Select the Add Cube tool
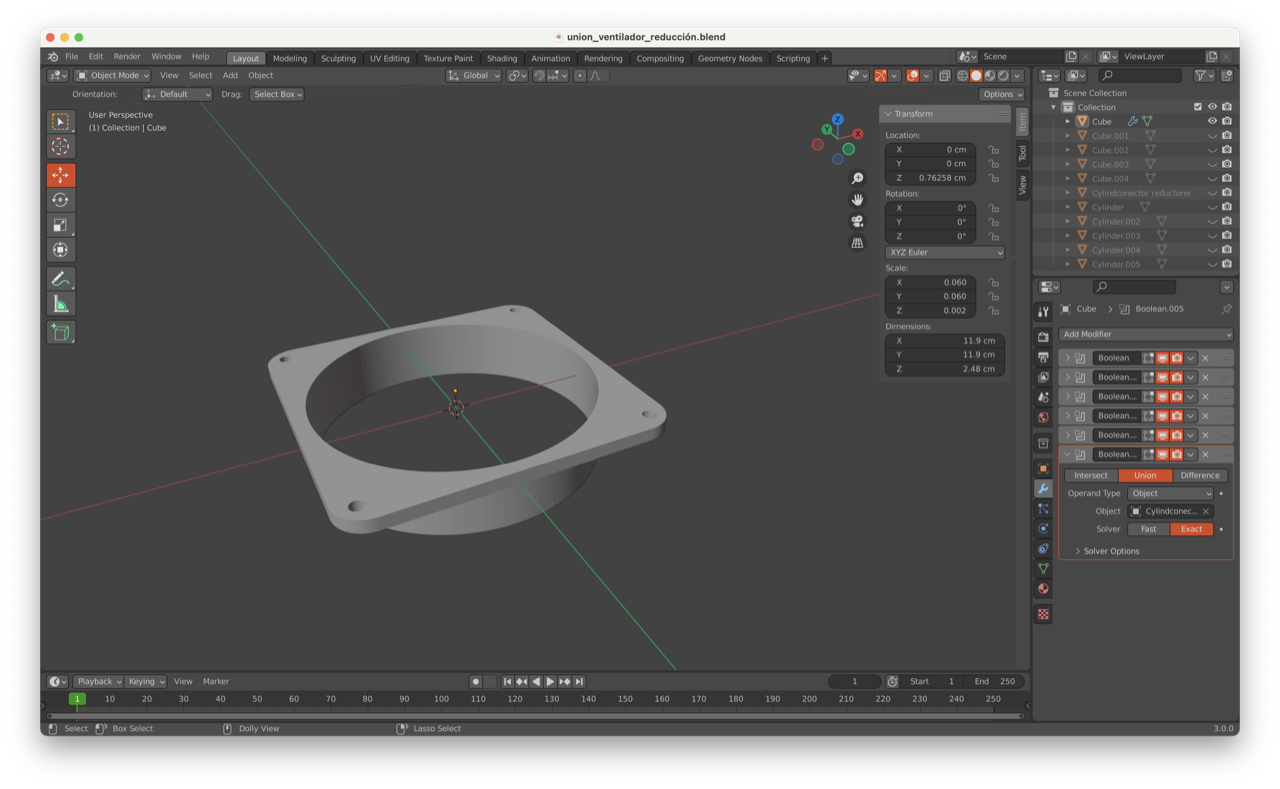The width and height of the screenshot is (1280, 789). click(x=60, y=332)
